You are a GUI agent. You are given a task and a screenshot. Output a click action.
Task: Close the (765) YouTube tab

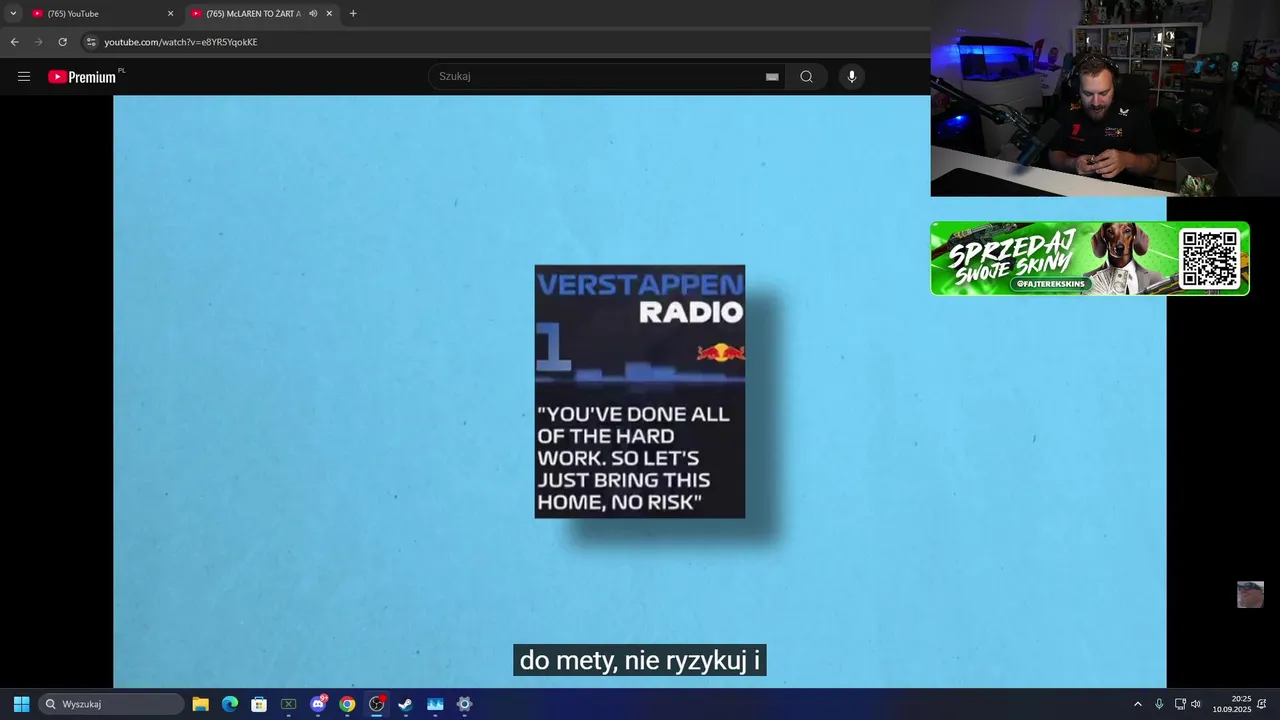(170, 14)
